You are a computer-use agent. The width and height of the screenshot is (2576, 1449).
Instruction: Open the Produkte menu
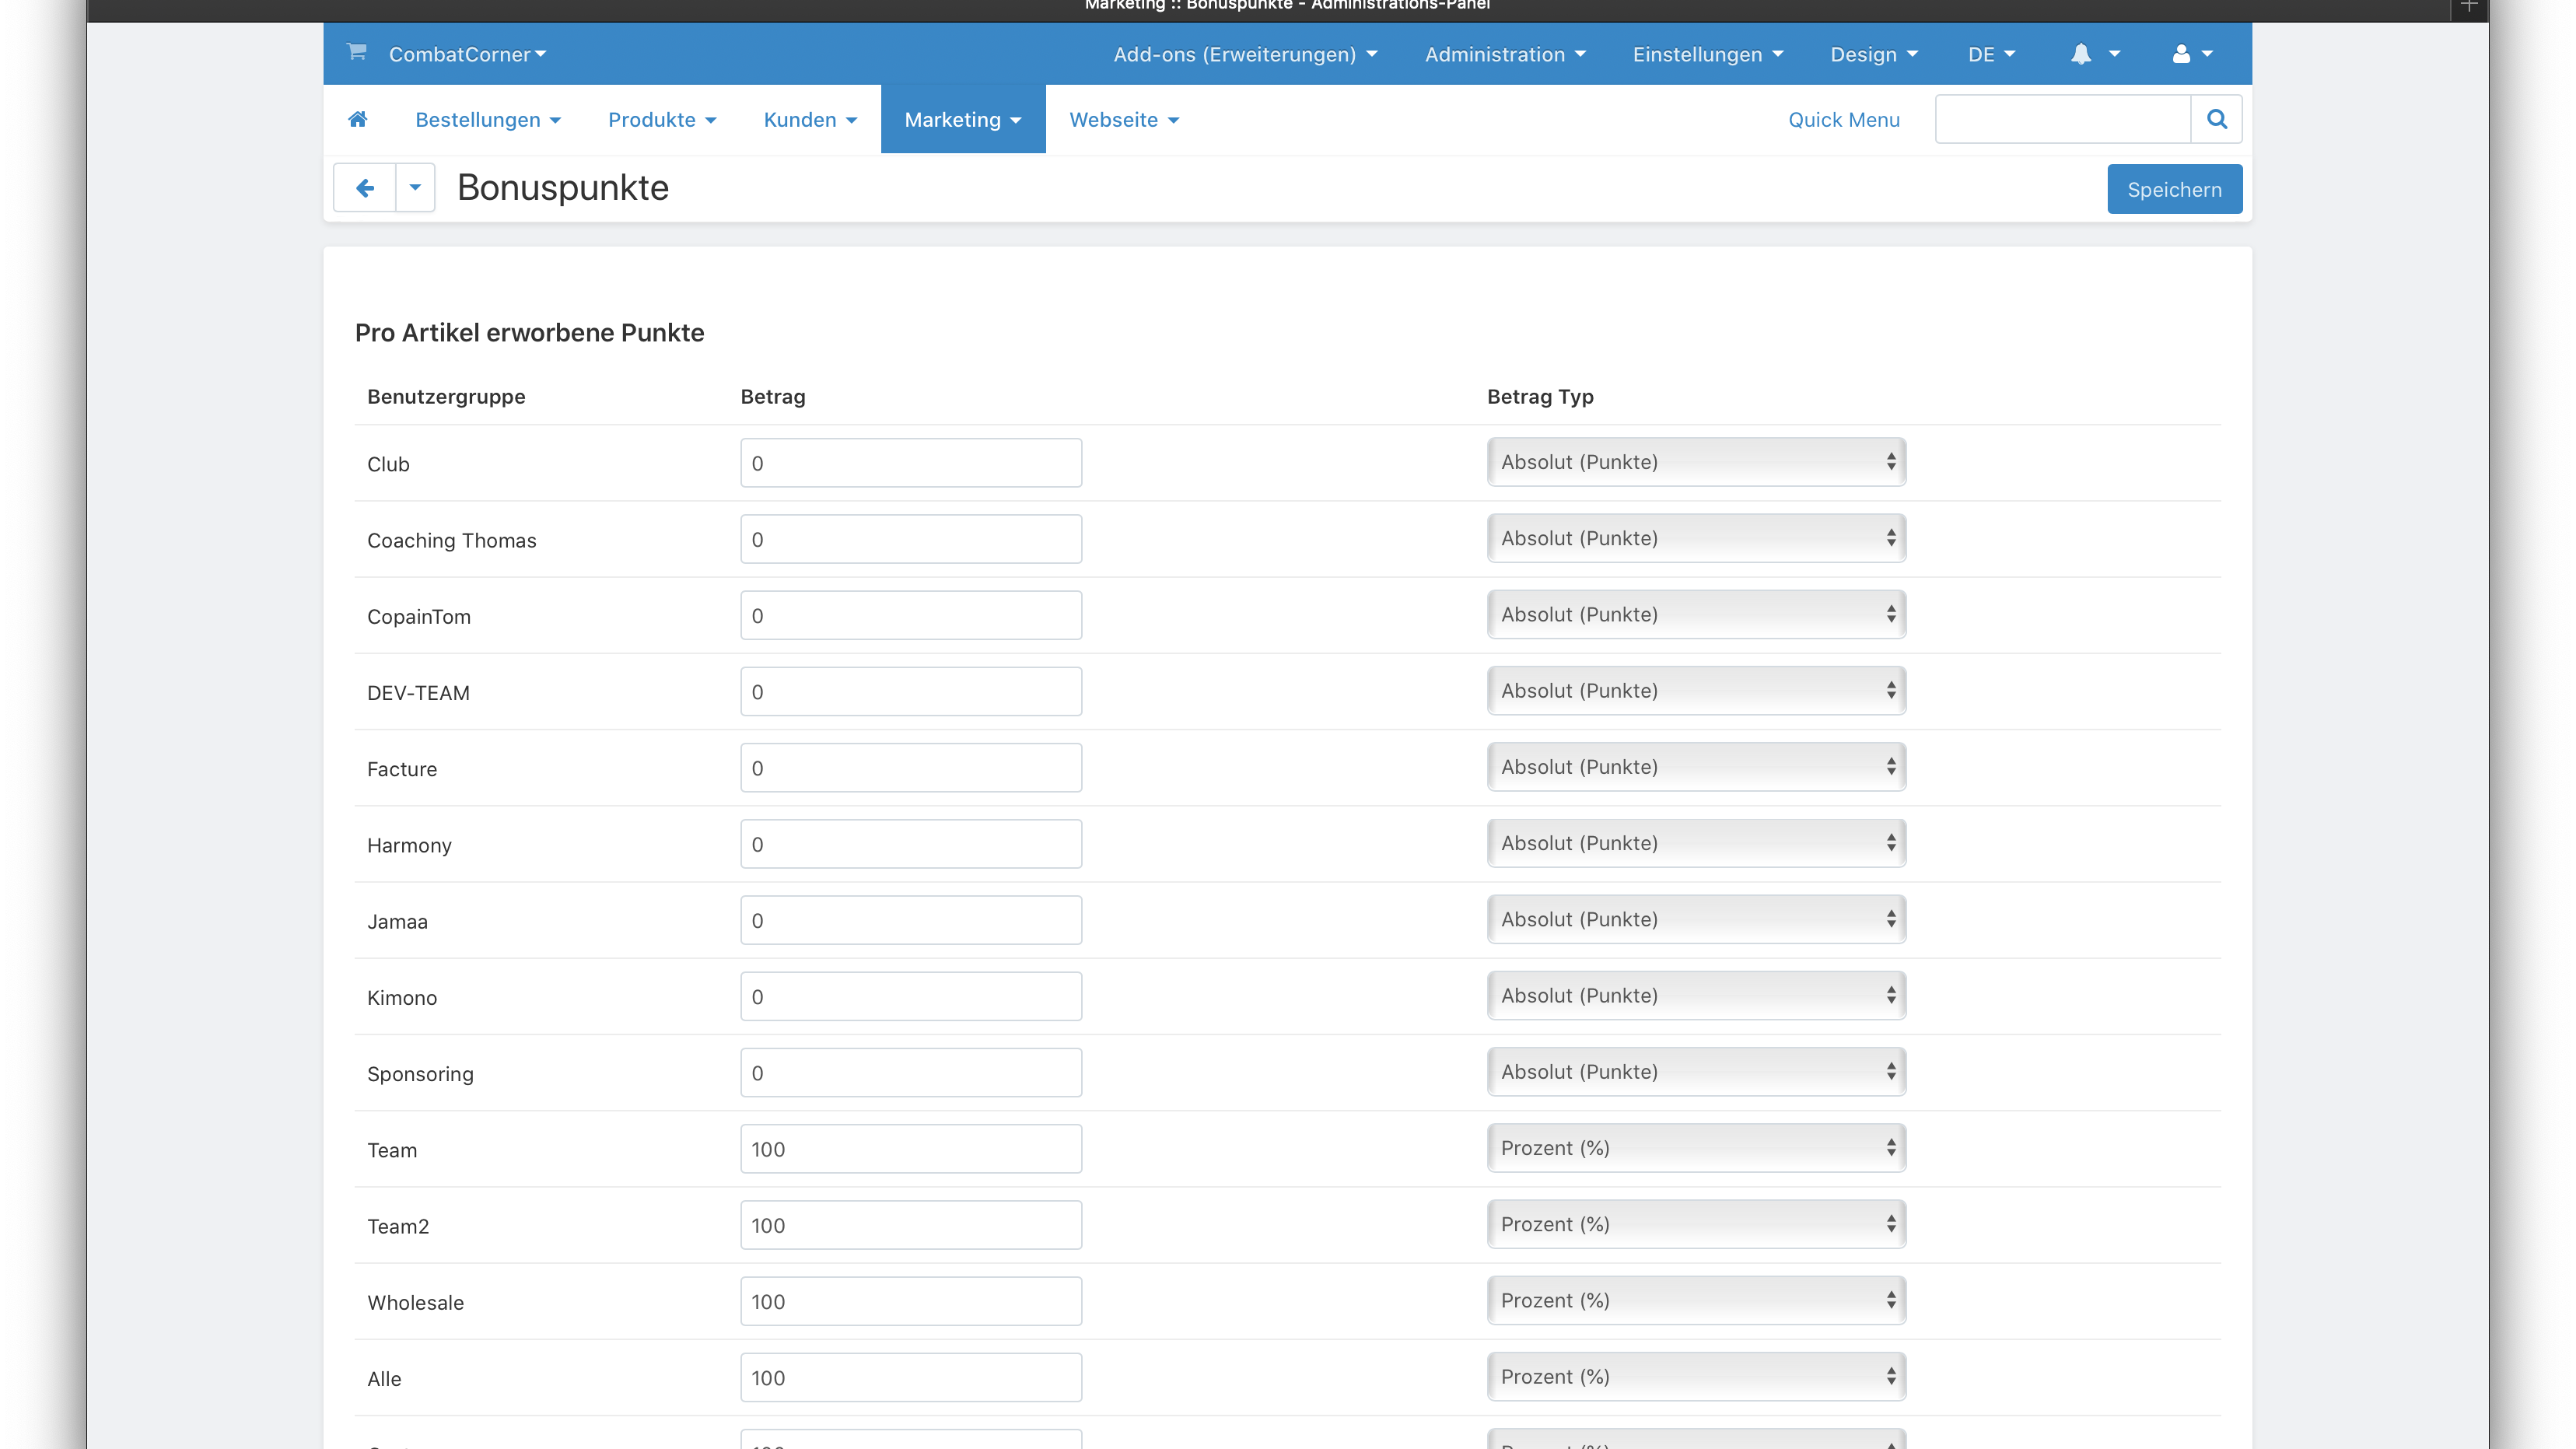click(x=662, y=119)
